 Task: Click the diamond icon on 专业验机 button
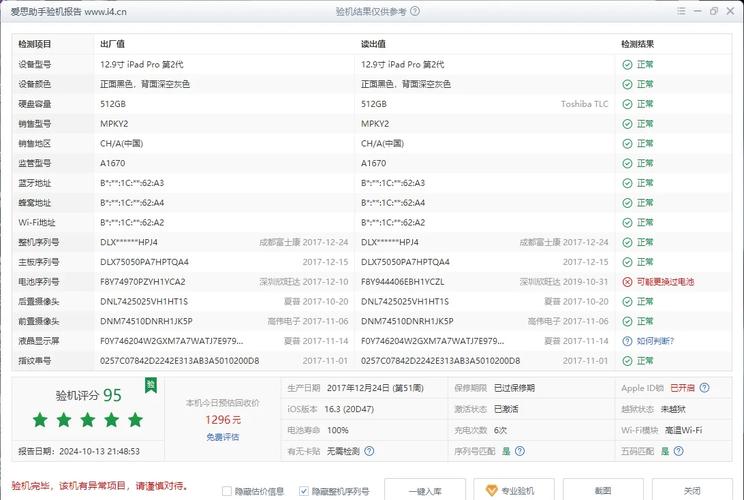[491, 491]
